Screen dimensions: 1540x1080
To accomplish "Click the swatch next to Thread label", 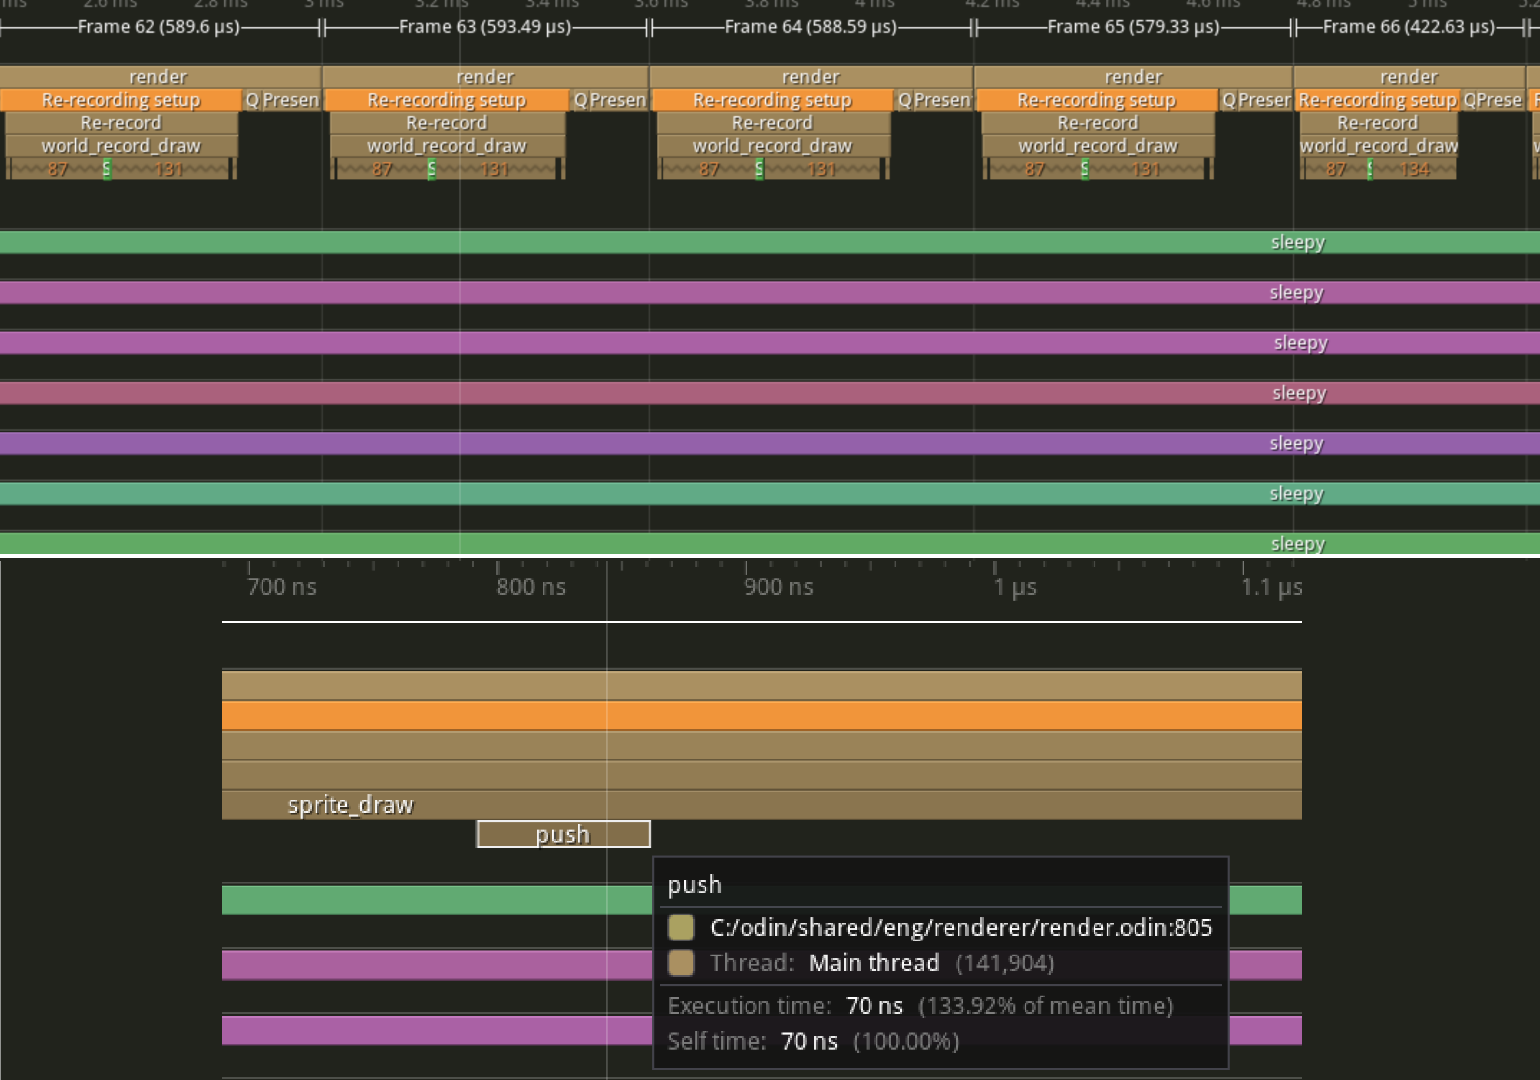I will pyautogui.click(x=681, y=963).
